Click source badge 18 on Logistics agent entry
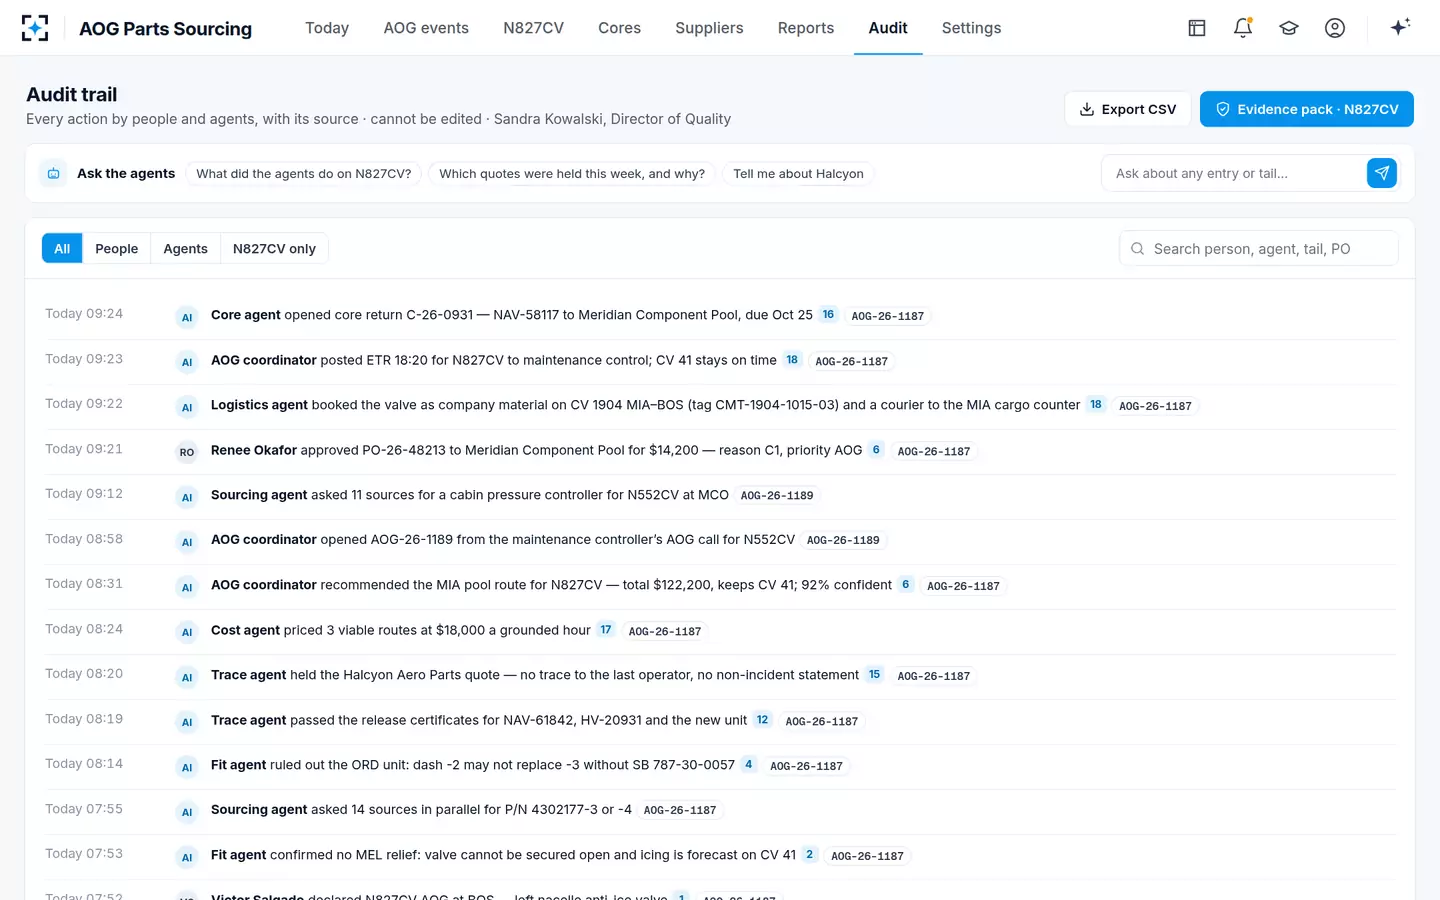The image size is (1440, 900). coord(1096,404)
